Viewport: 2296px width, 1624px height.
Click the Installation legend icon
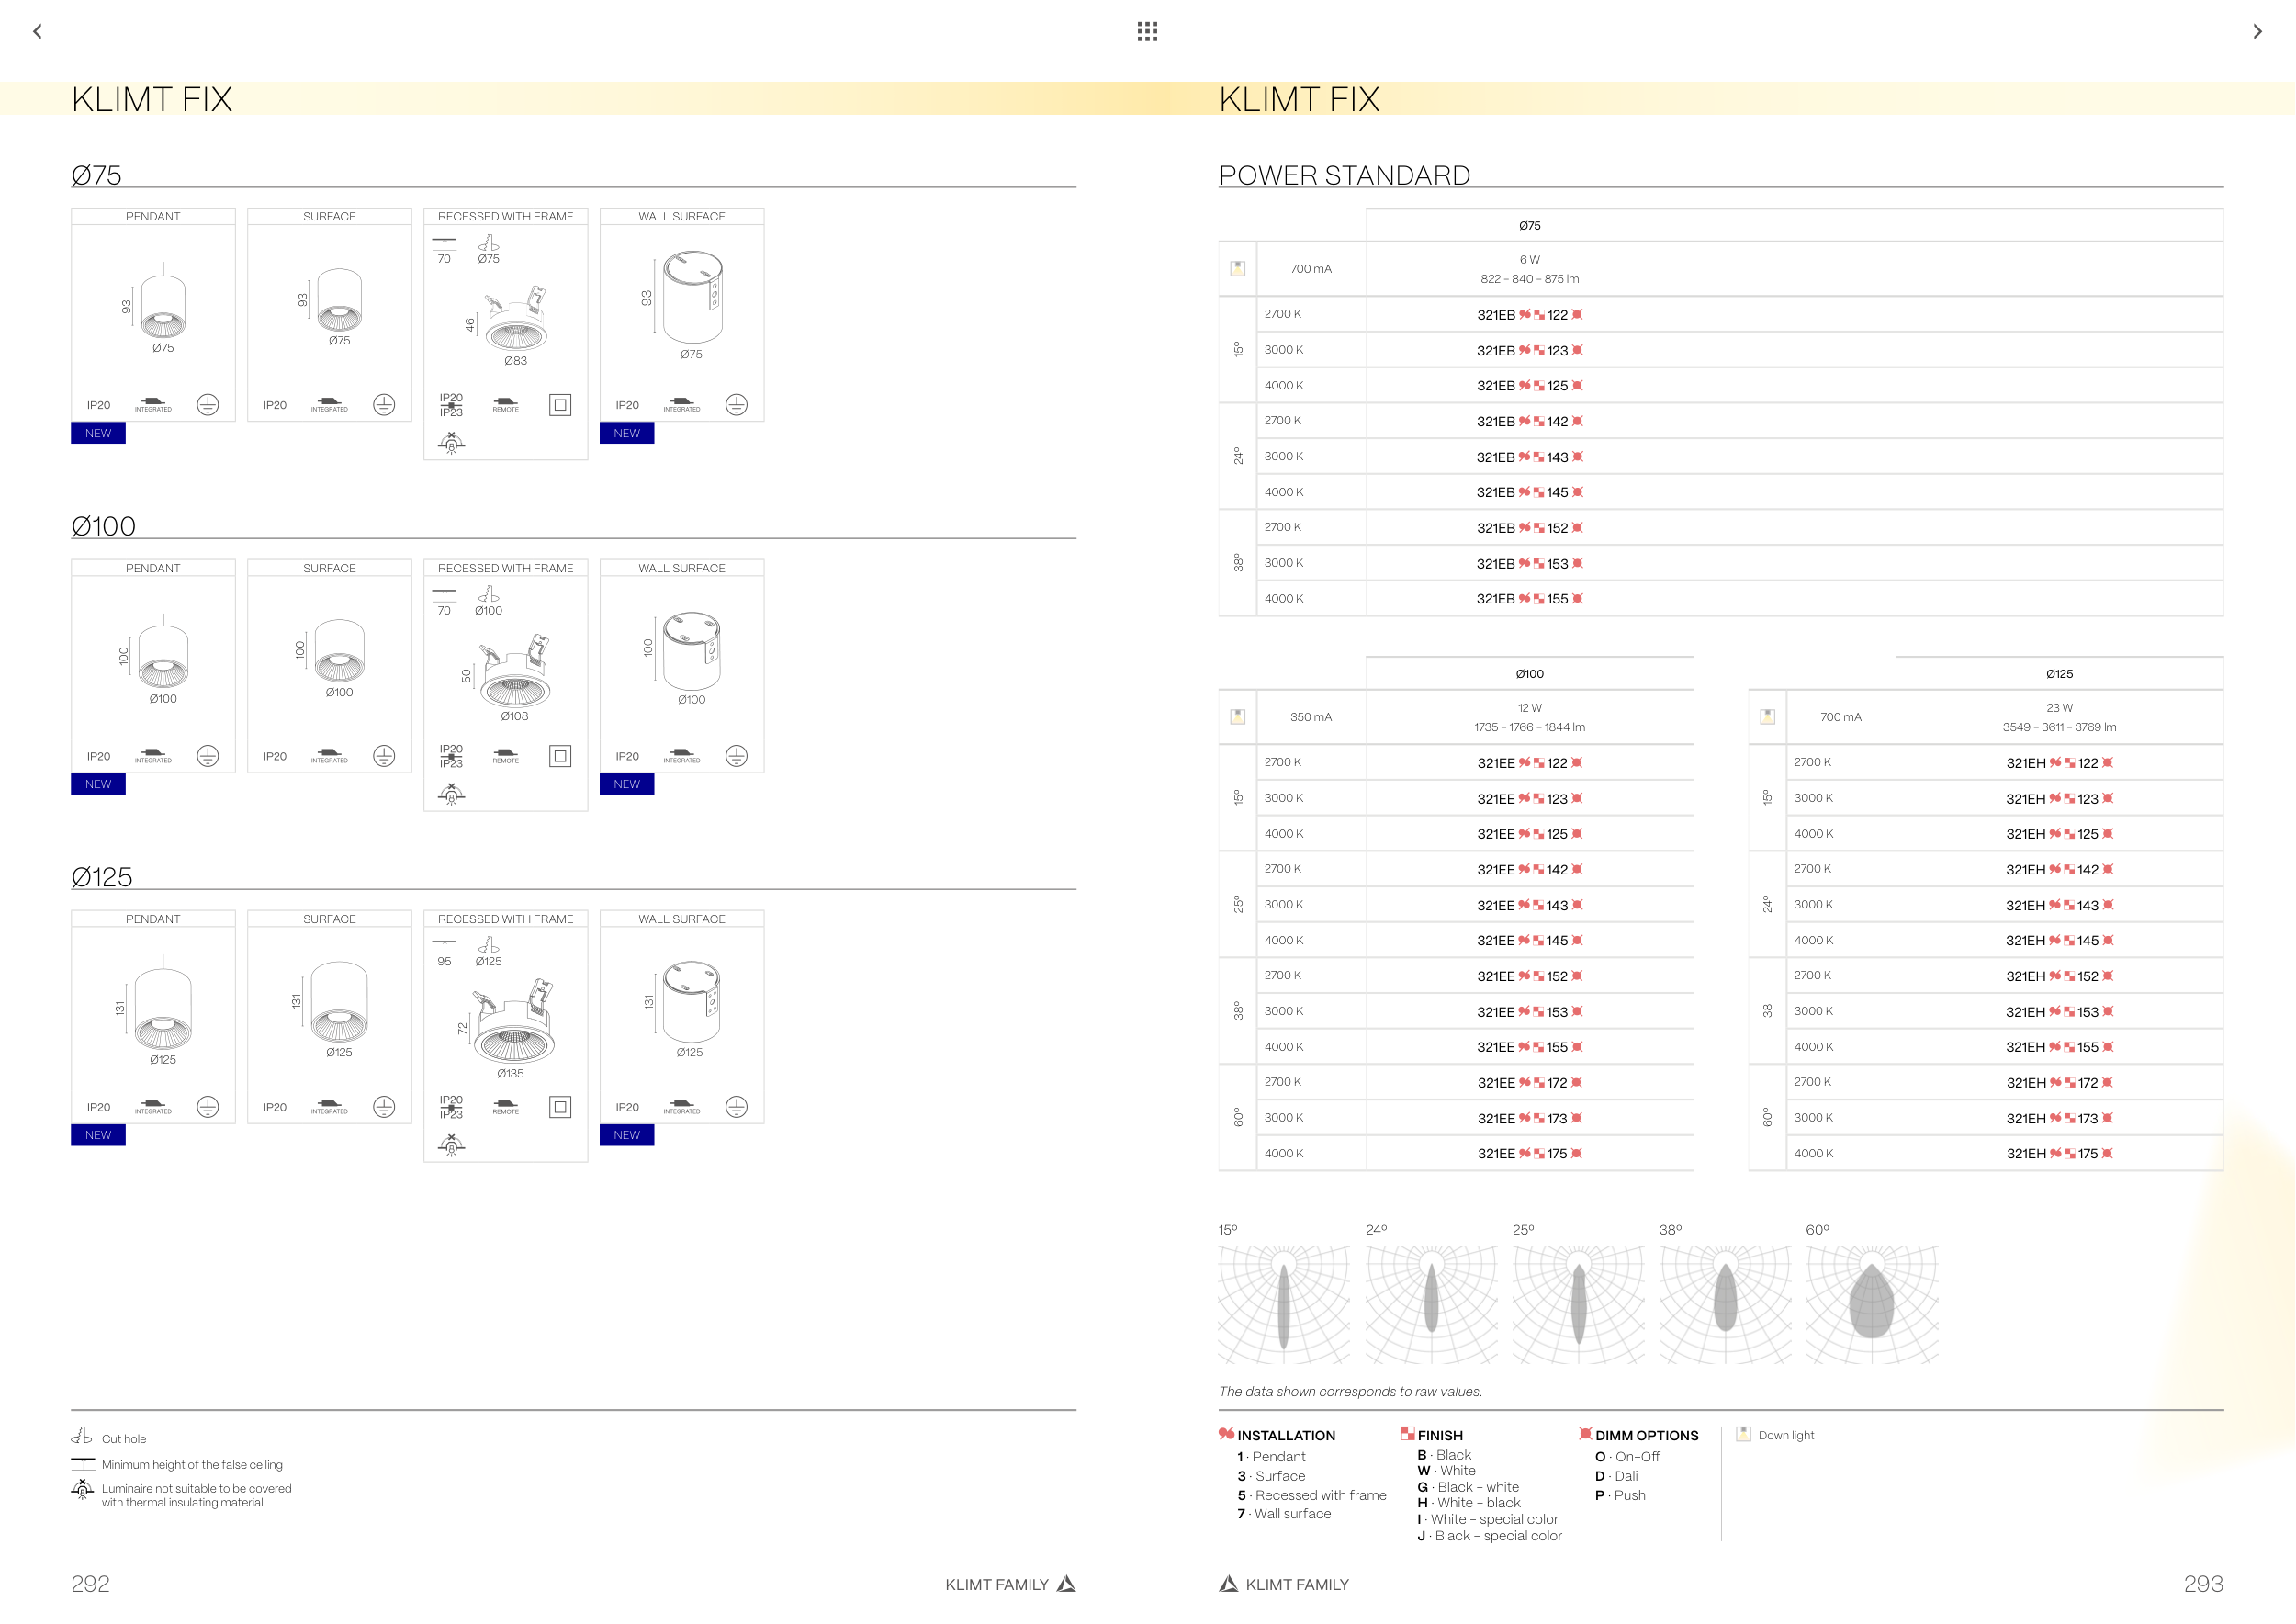point(1226,1433)
